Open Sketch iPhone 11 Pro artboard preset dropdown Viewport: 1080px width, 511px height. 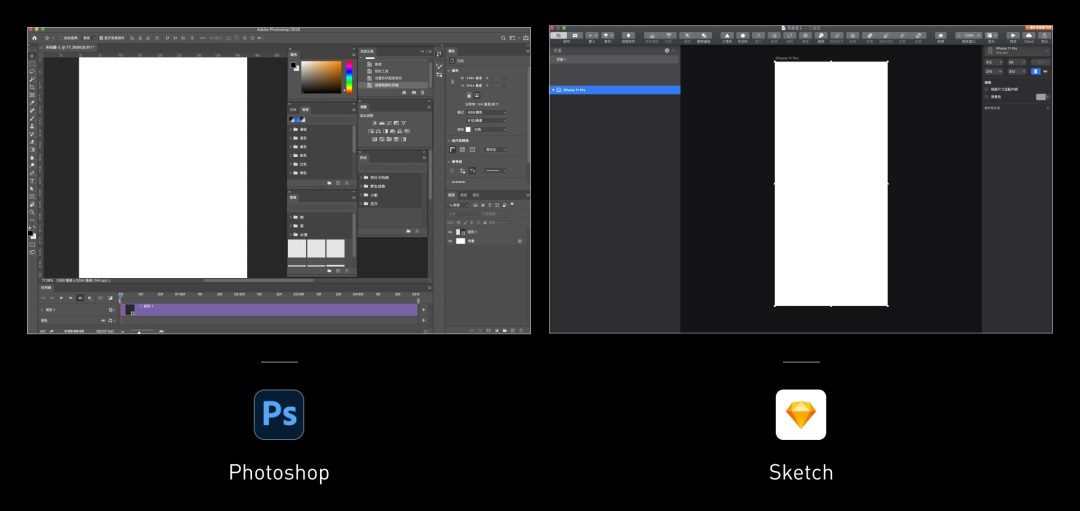click(1017, 50)
